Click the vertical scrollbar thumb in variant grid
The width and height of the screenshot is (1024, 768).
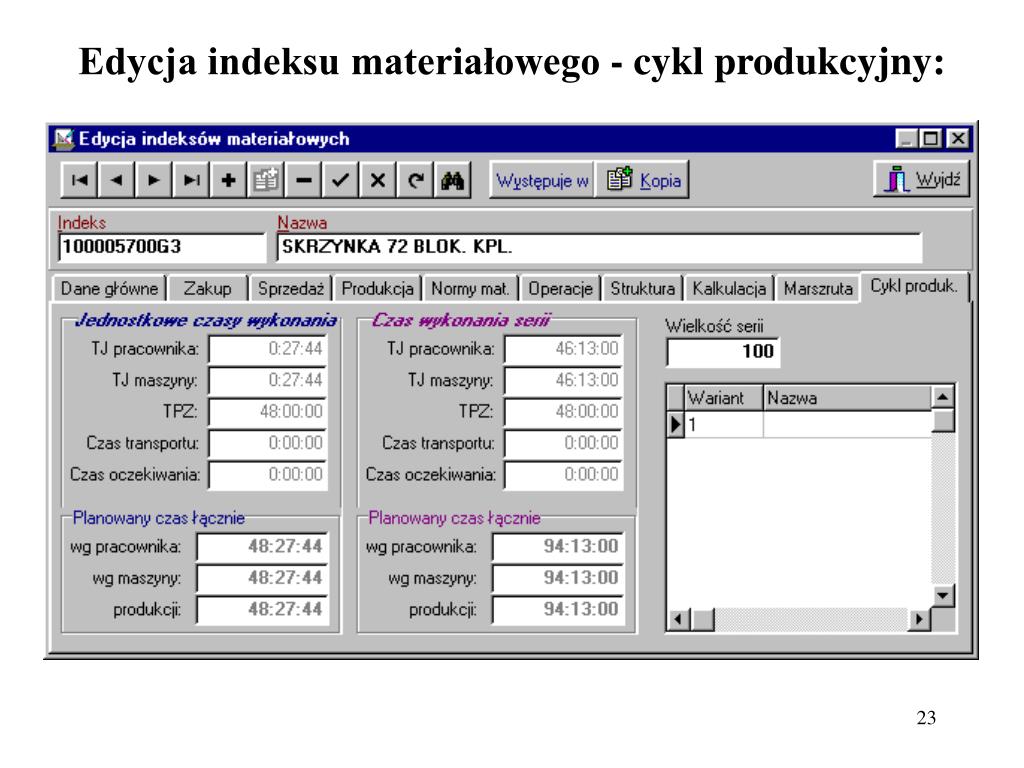(x=943, y=421)
